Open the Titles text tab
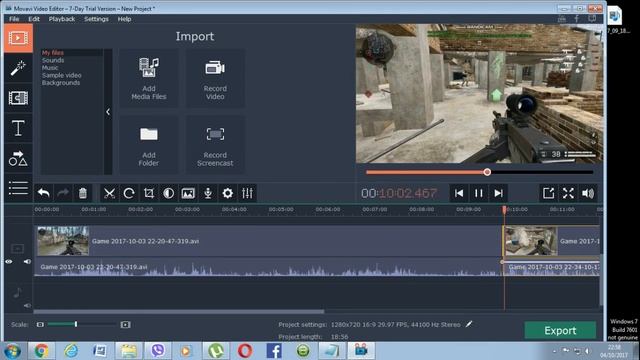Image resolution: width=640 pixels, height=360 pixels. click(x=18, y=128)
